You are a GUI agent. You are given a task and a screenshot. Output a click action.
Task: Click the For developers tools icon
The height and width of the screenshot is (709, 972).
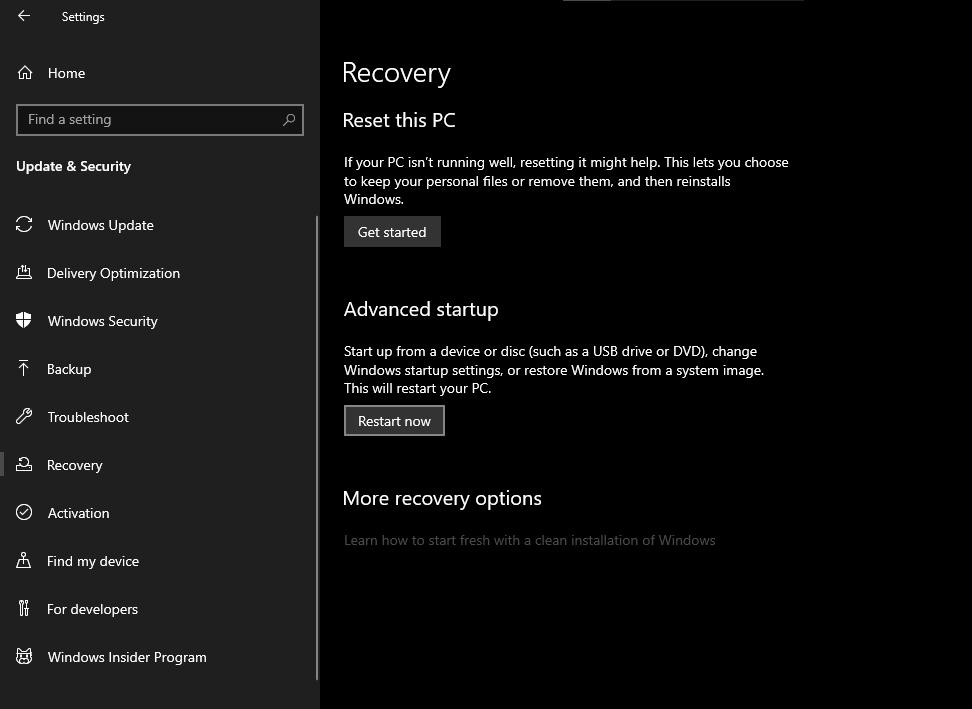point(24,608)
